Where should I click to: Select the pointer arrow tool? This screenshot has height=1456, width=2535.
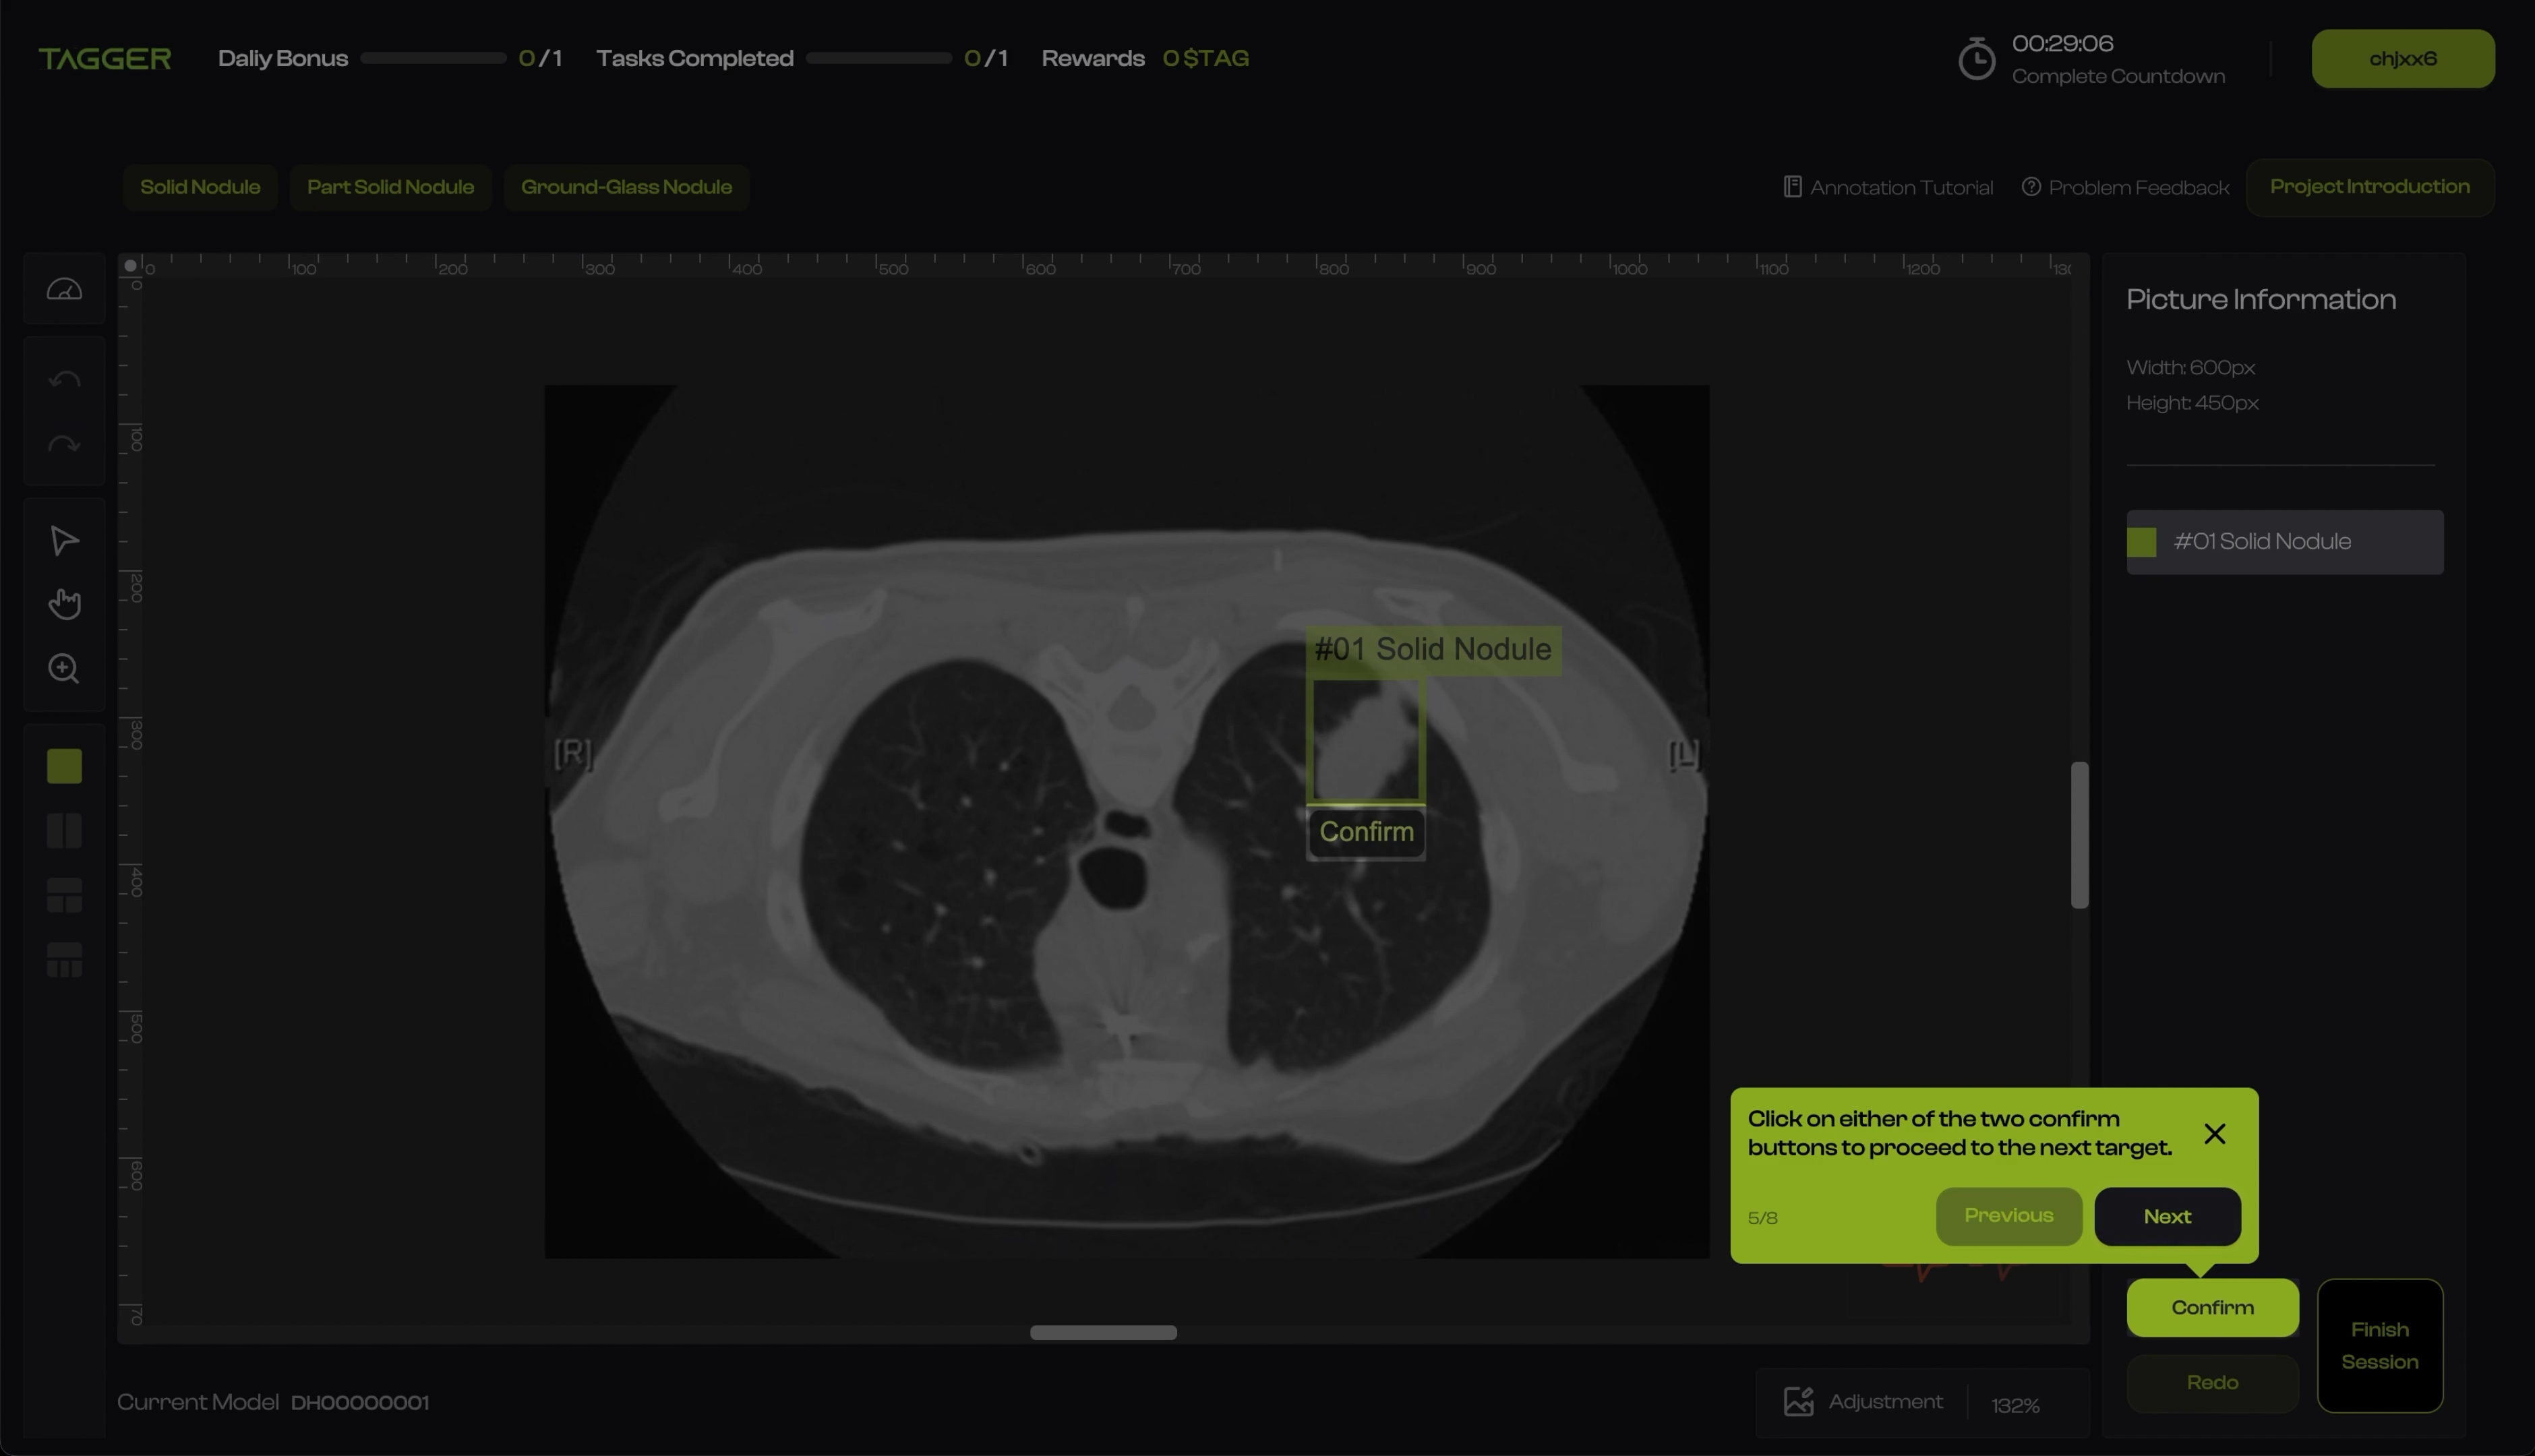pyautogui.click(x=64, y=540)
